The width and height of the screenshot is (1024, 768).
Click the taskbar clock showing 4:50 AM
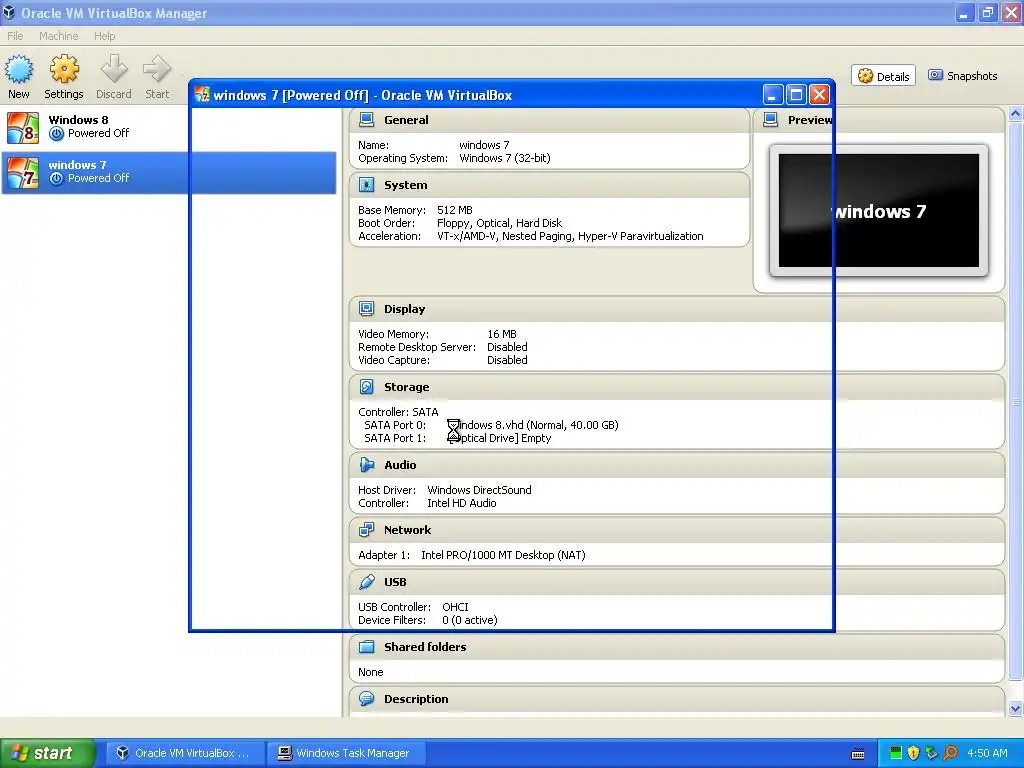(987, 753)
